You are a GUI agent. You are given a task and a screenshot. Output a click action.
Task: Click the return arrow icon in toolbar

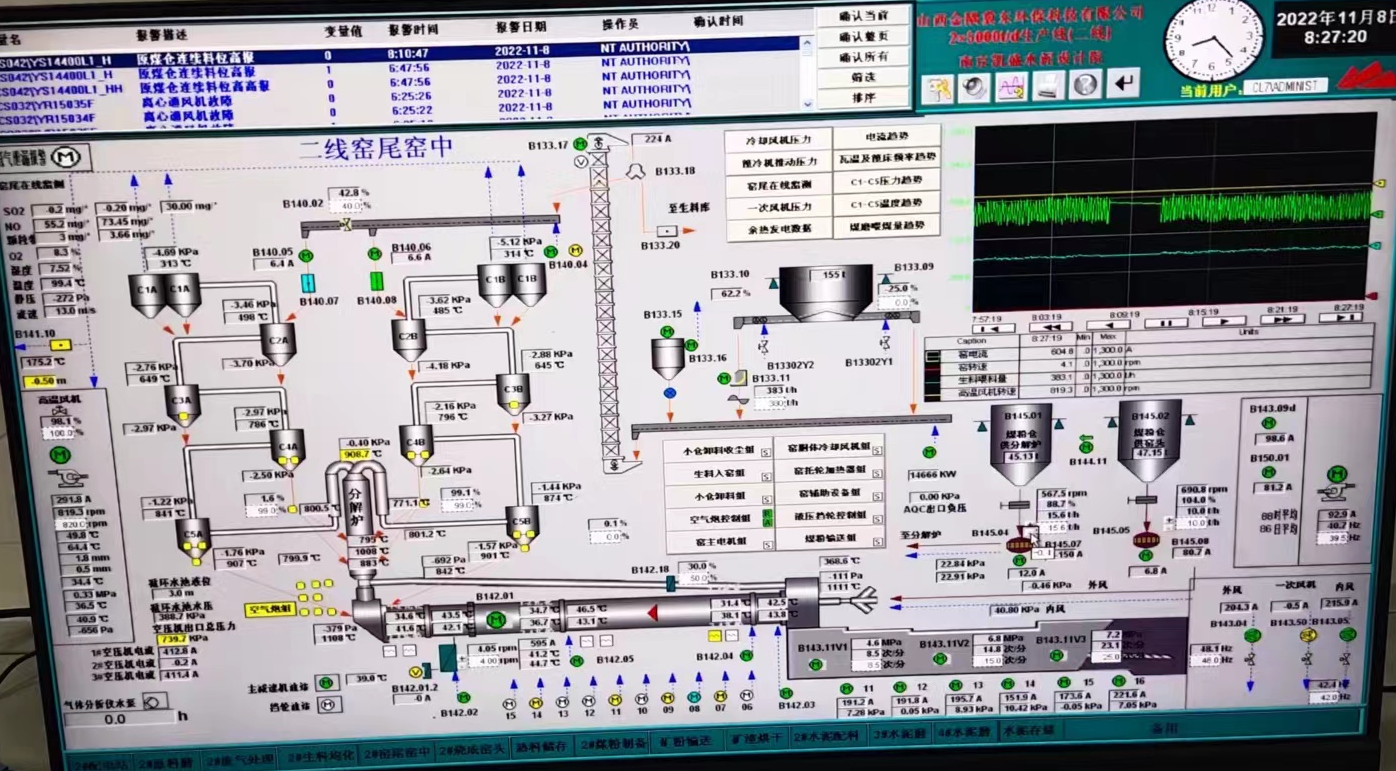[x=1124, y=84]
